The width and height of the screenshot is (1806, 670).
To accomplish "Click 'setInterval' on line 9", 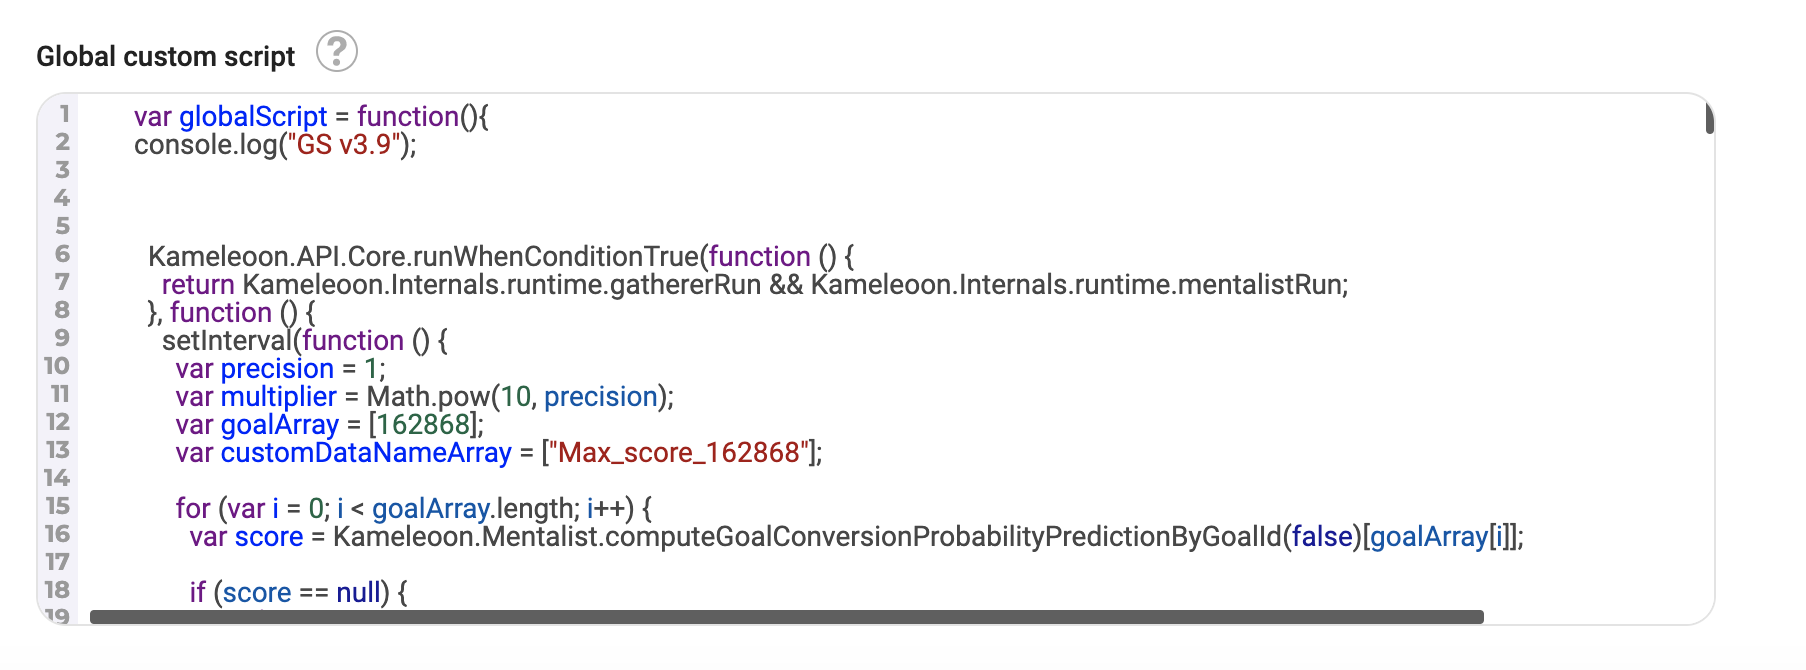I will tap(228, 341).
